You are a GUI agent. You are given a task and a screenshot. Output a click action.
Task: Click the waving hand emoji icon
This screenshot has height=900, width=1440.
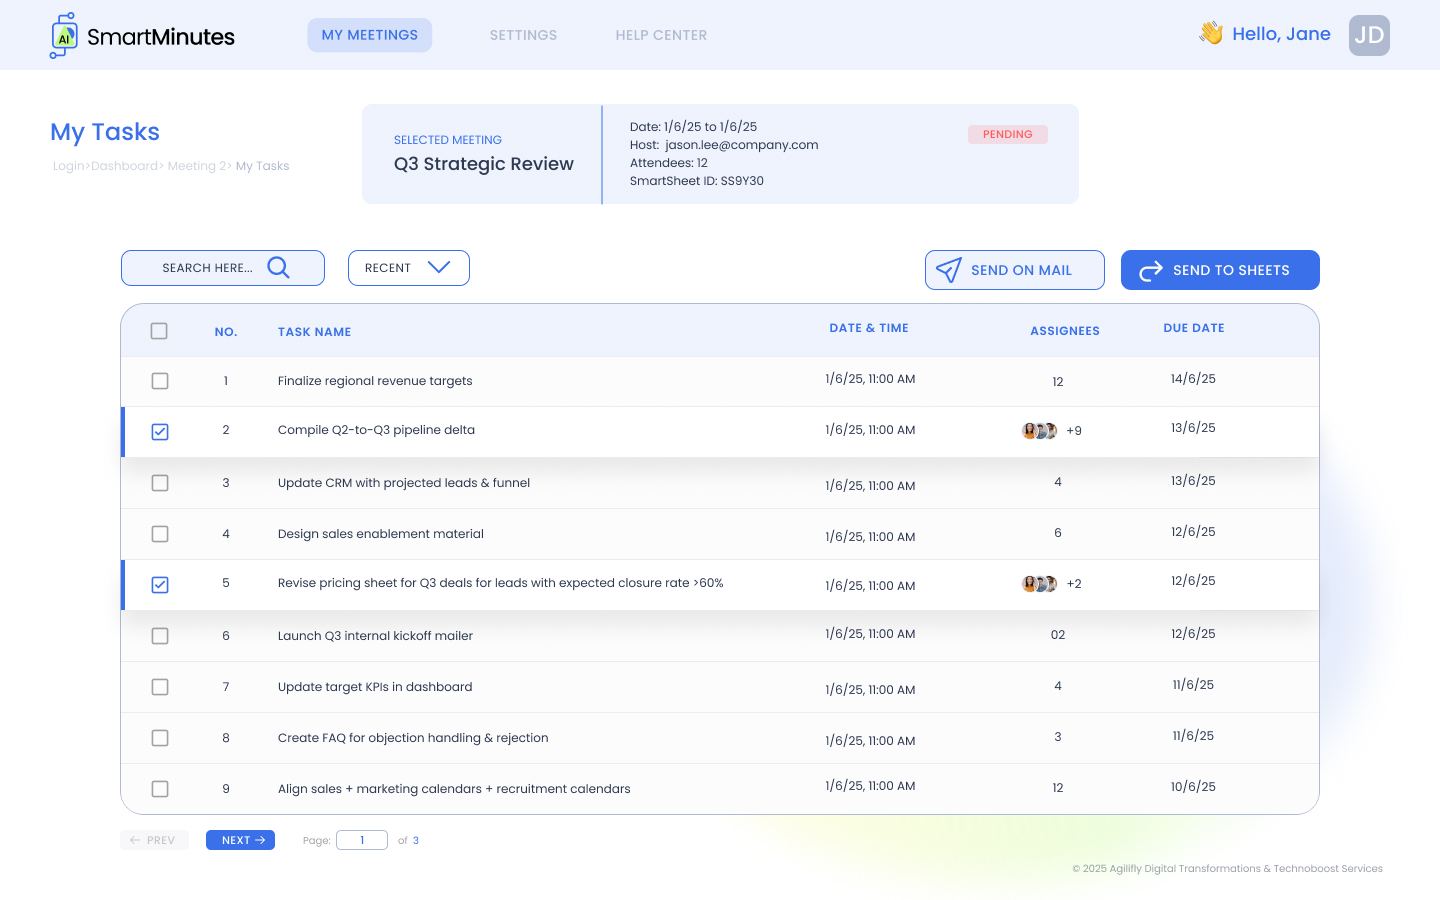click(1211, 34)
